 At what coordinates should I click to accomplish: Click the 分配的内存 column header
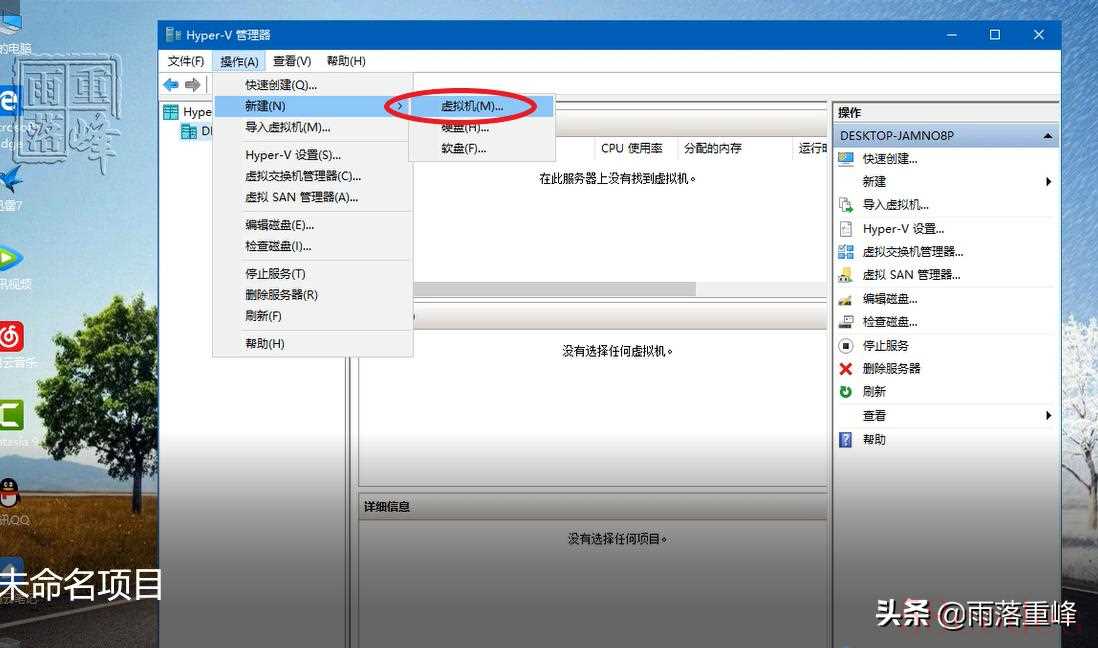point(713,149)
